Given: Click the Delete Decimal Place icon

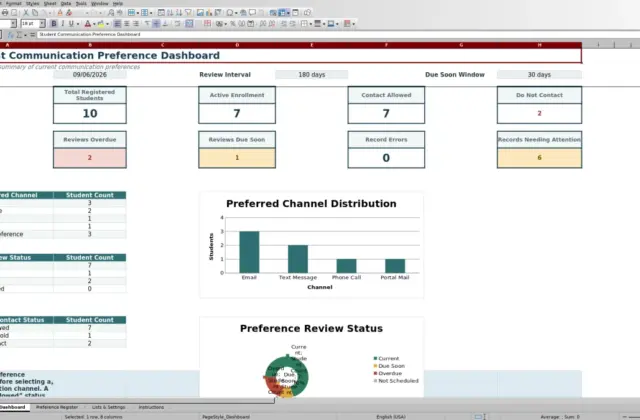Looking at the screenshot, I should [x=272, y=24].
